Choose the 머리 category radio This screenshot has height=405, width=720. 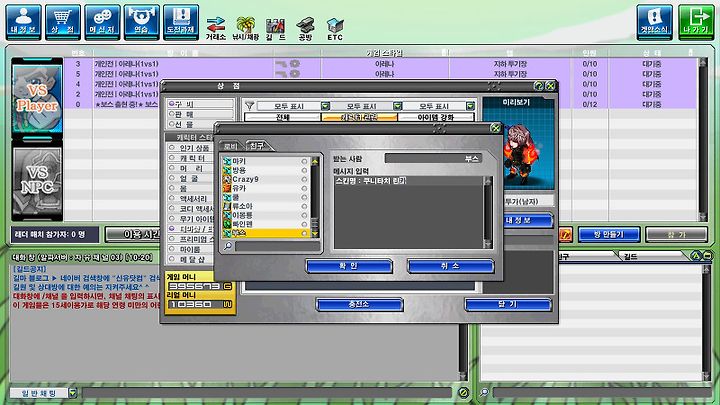pos(172,168)
